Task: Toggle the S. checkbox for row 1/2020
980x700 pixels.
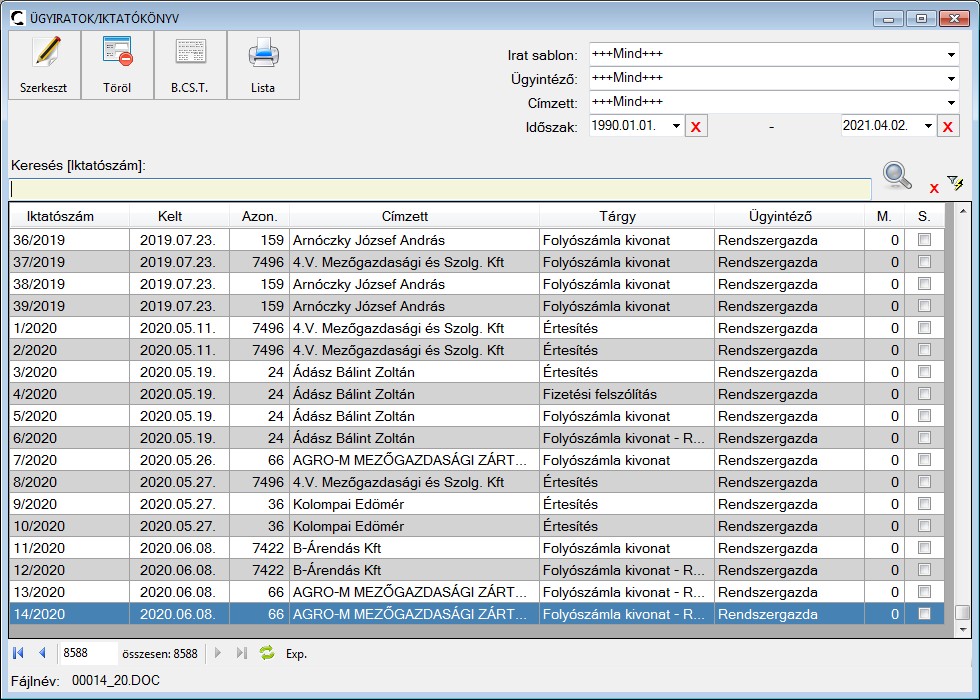Action: [924, 328]
